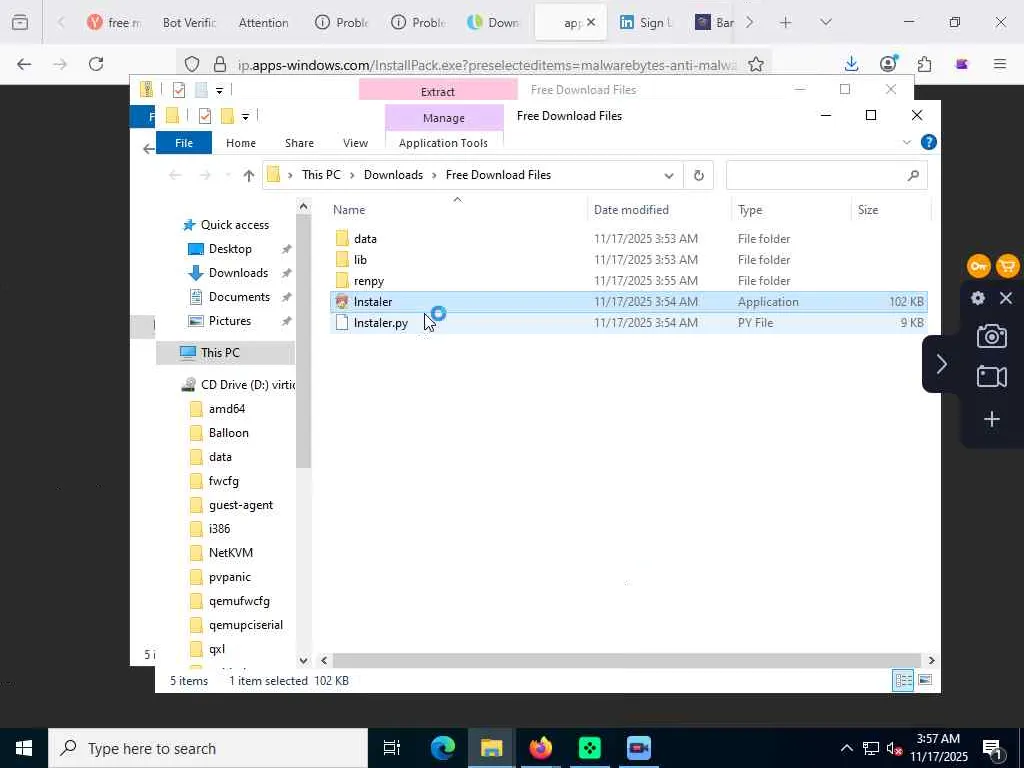Sort by Date modified column

coord(631,210)
